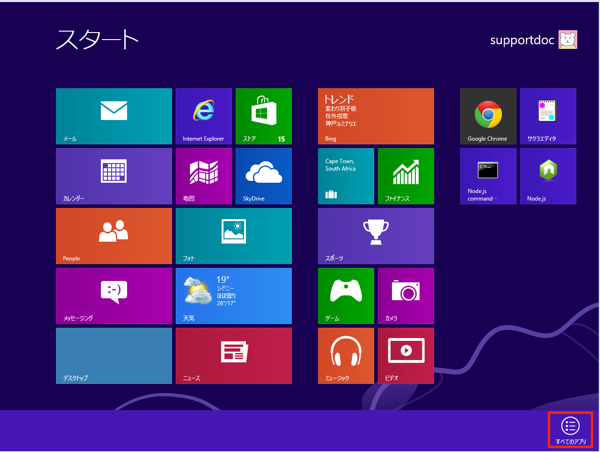This screenshot has width=600, height=452.
Task: Launch the Node.js tile
Action: click(548, 176)
